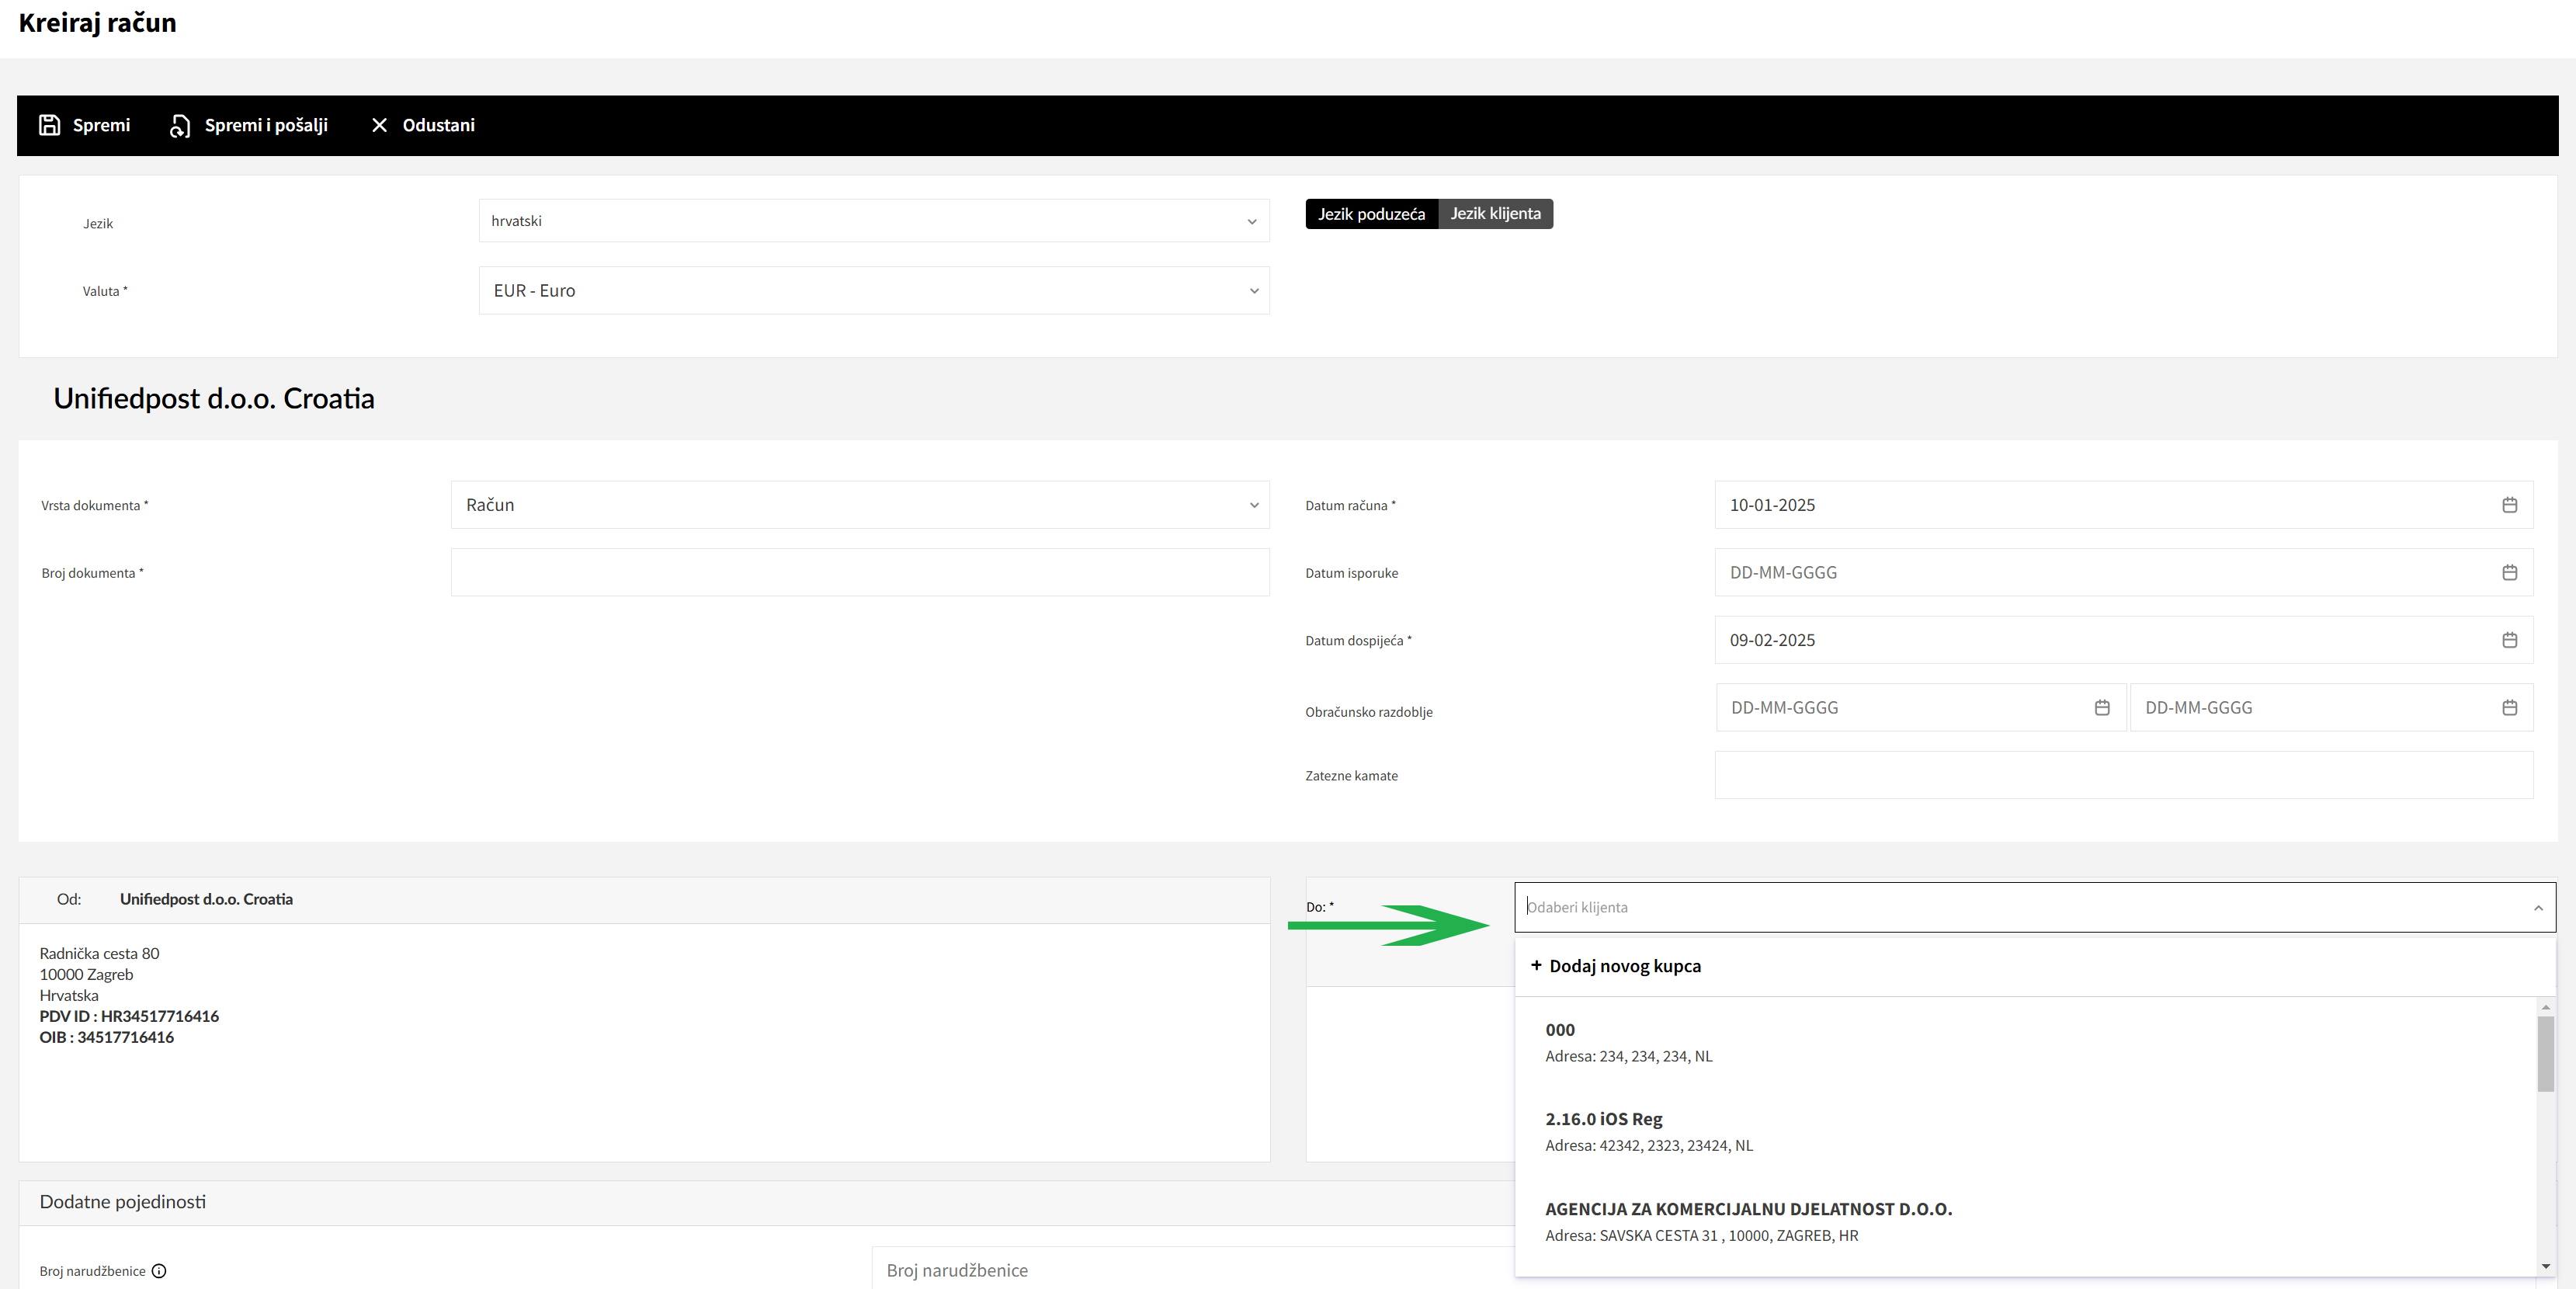Open the Jezik dropdown showing hrvatski

coord(874,221)
